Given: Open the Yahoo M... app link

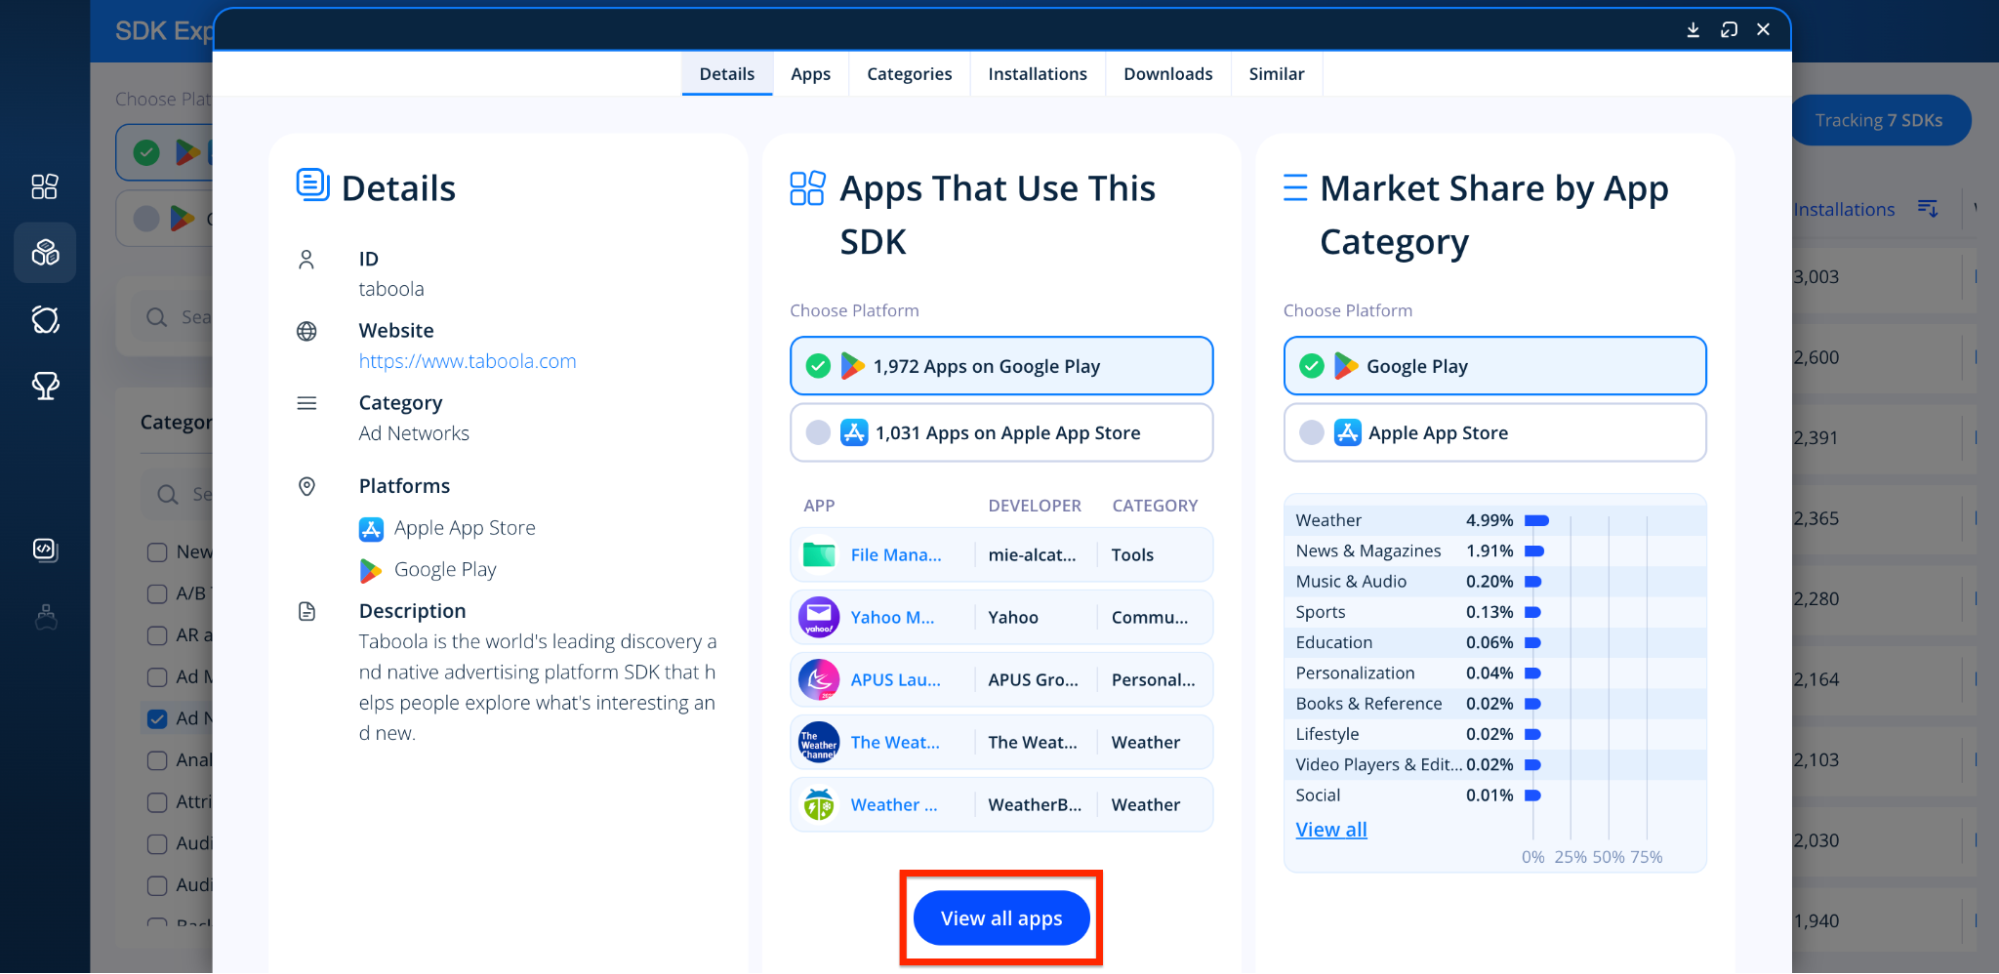Looking at the screenshot, I should point(893,618).
